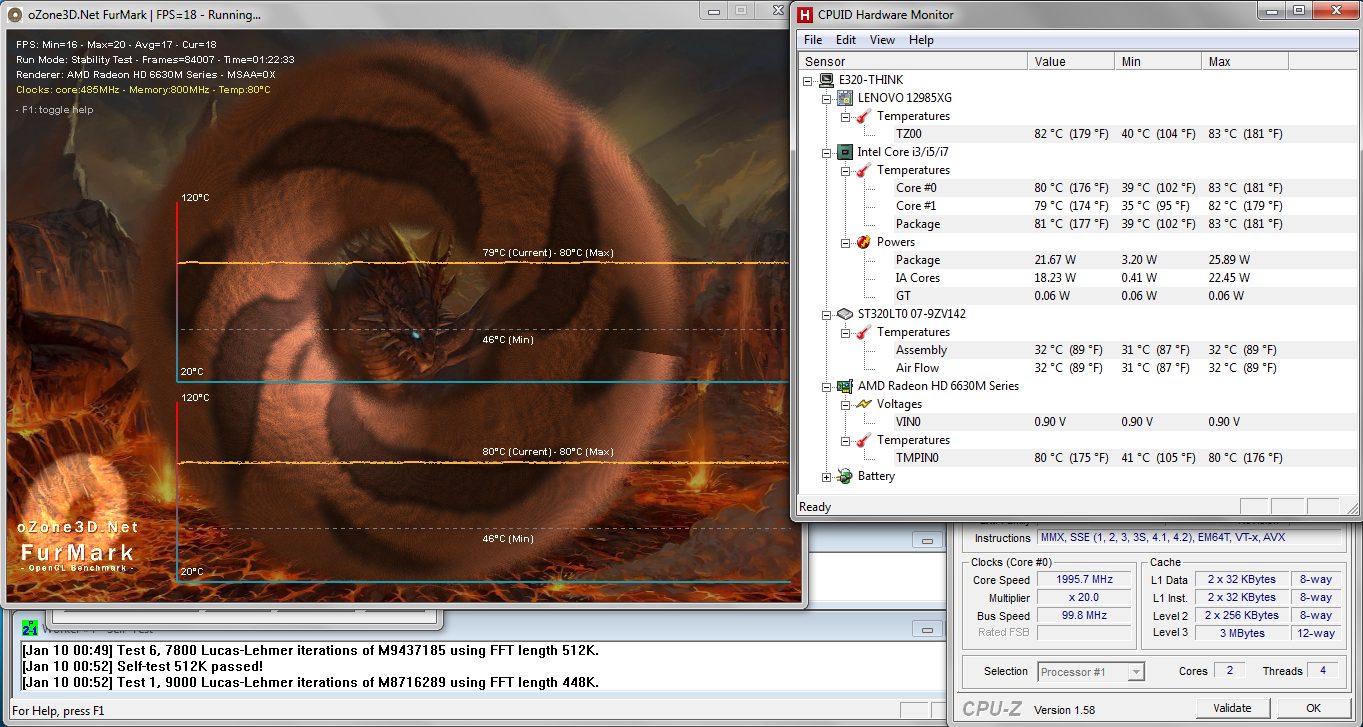Screen dimensions: 1363x727
Task: Collapse the ST320LT0 07-9ZV142 node
Action: pyautogui.click(x=826, y=314)
